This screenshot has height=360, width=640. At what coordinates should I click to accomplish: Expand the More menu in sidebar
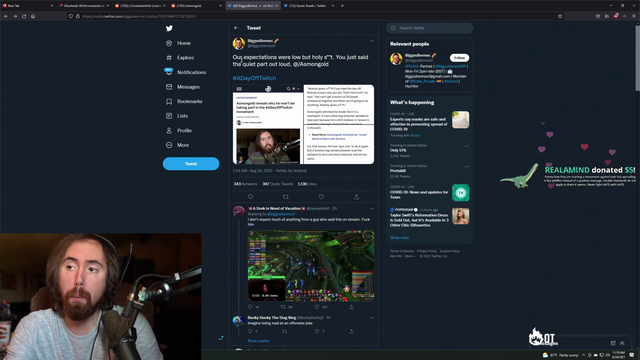(x=178, y=145)
